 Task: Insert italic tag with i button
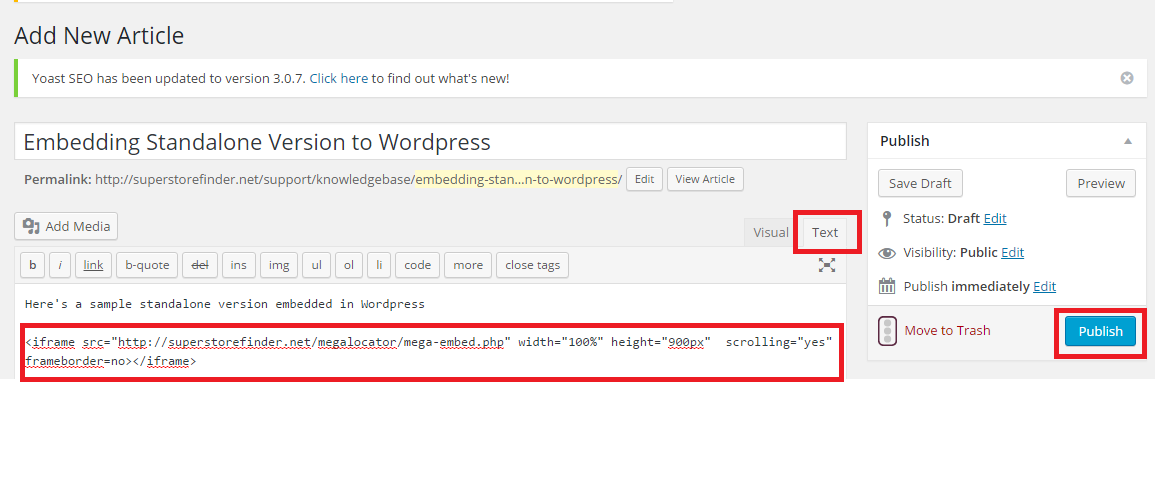click(60, 265)
